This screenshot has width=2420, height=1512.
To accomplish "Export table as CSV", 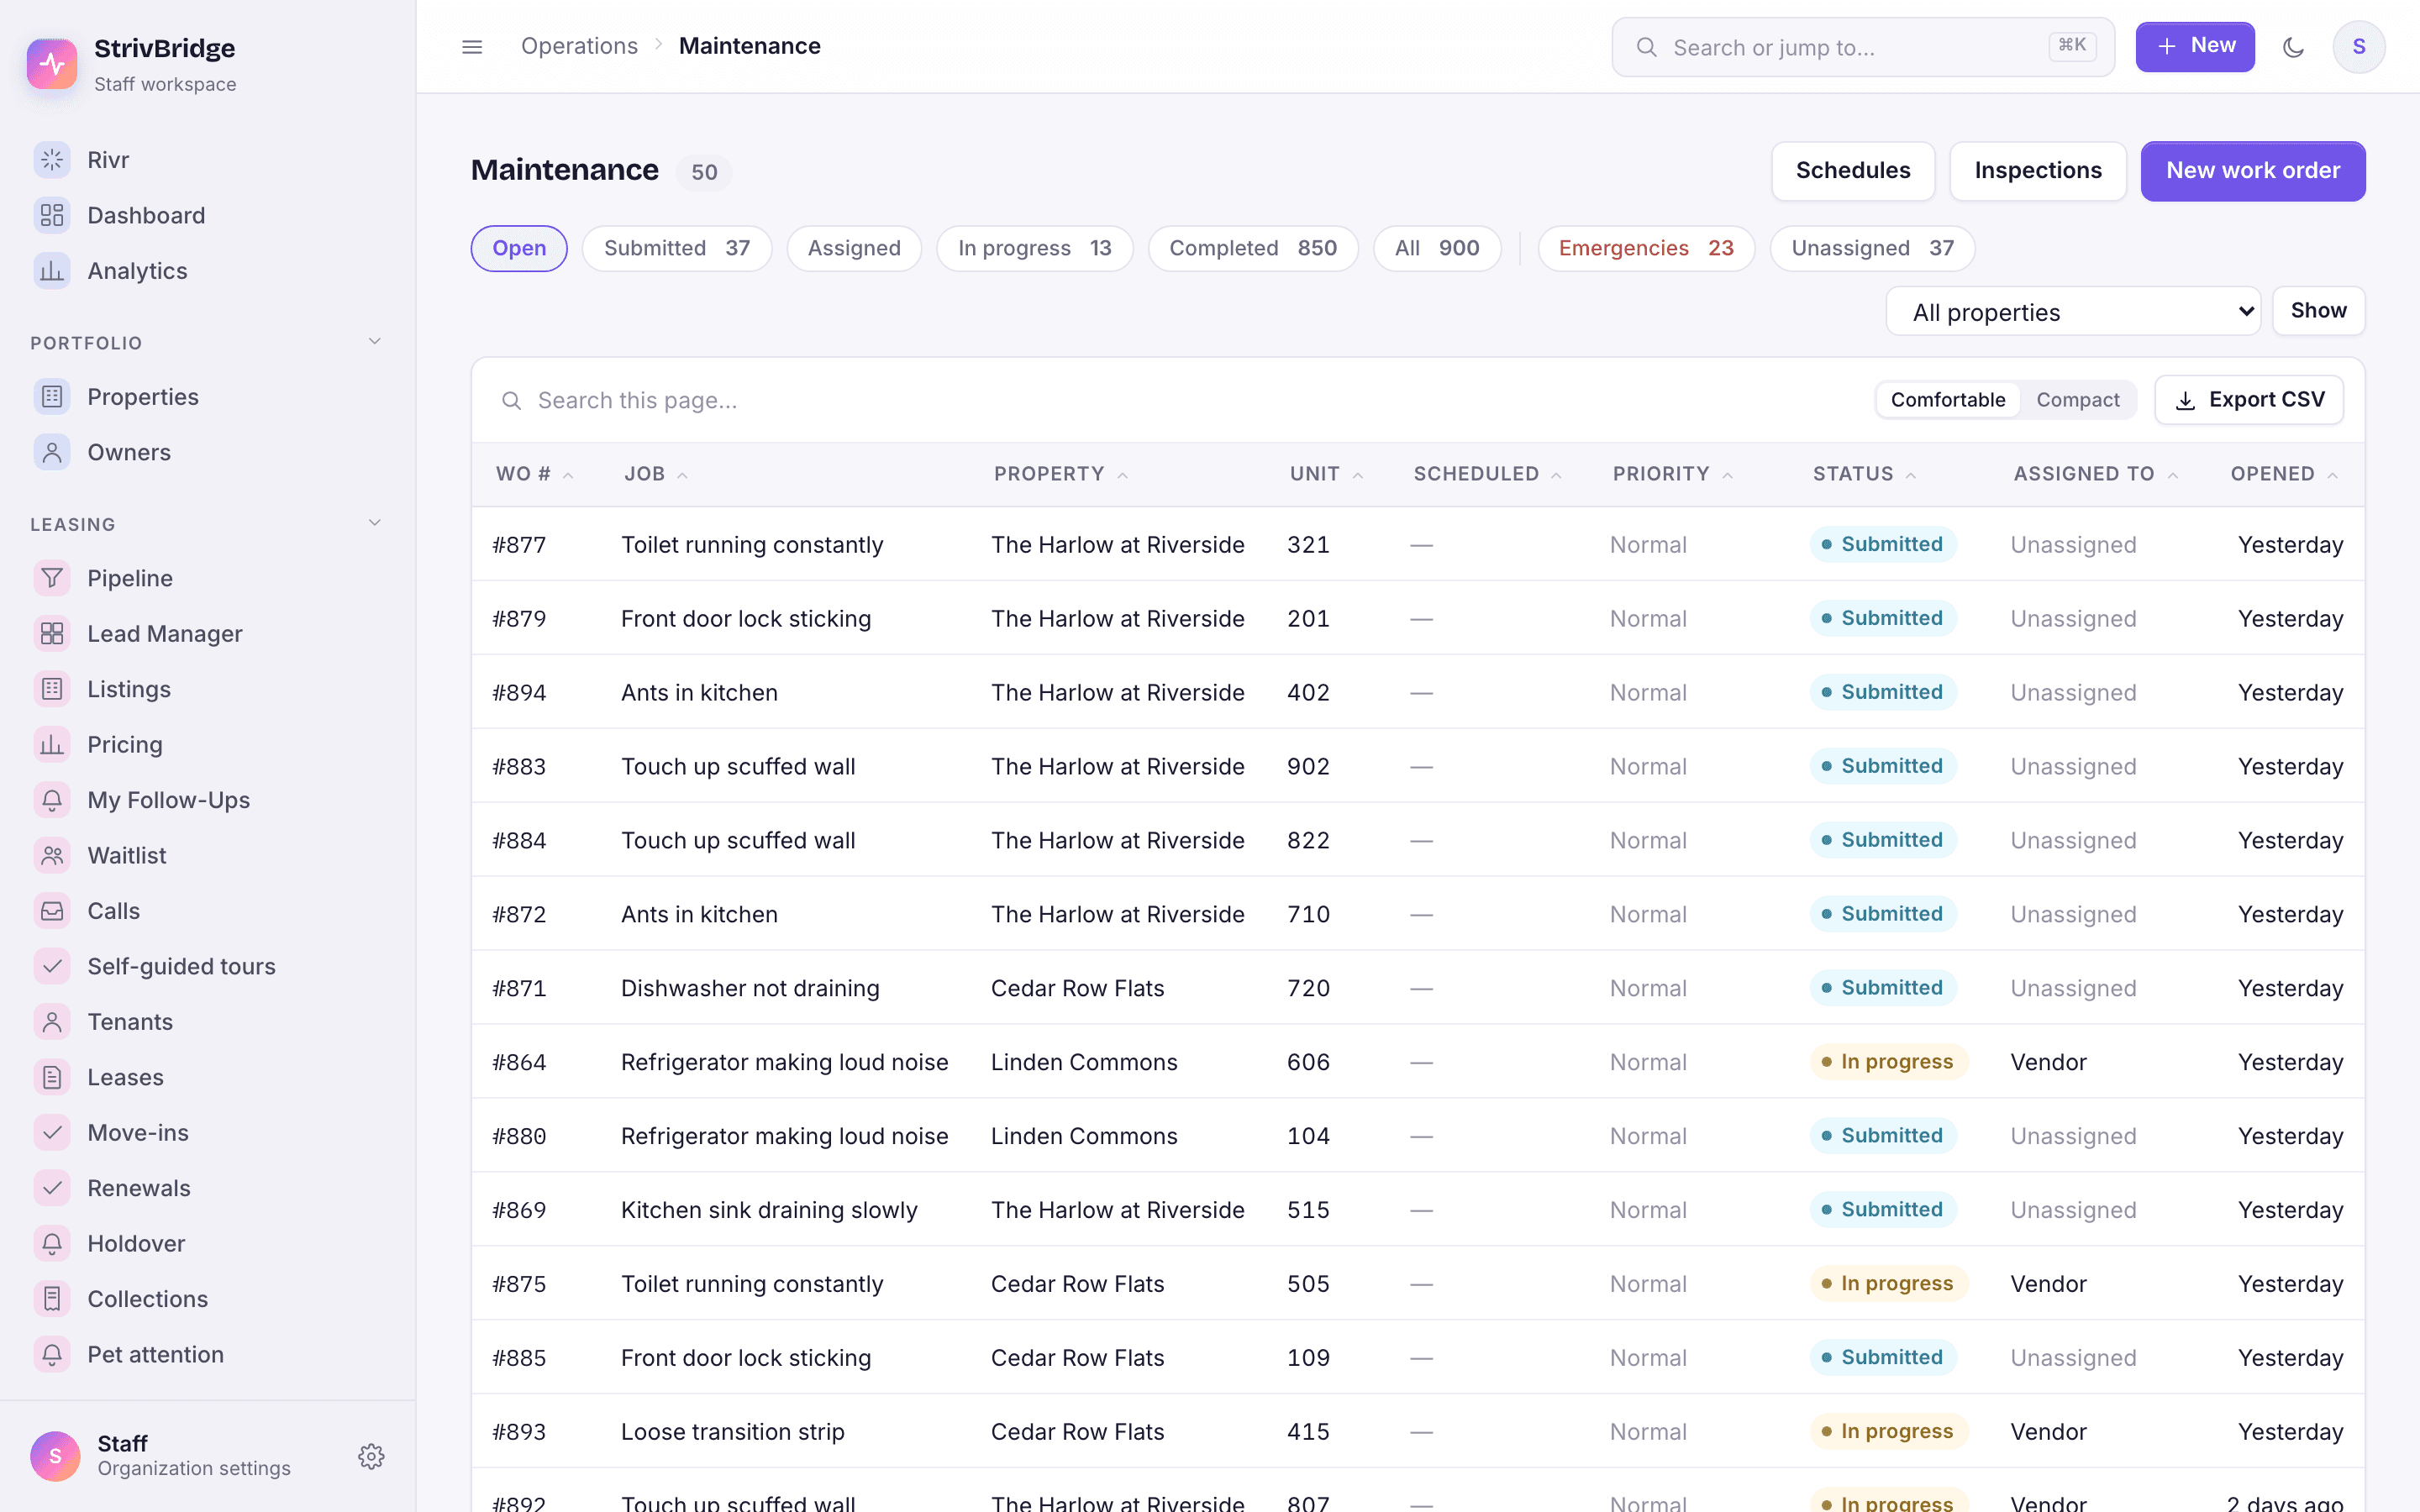I will click(2249, 400).
